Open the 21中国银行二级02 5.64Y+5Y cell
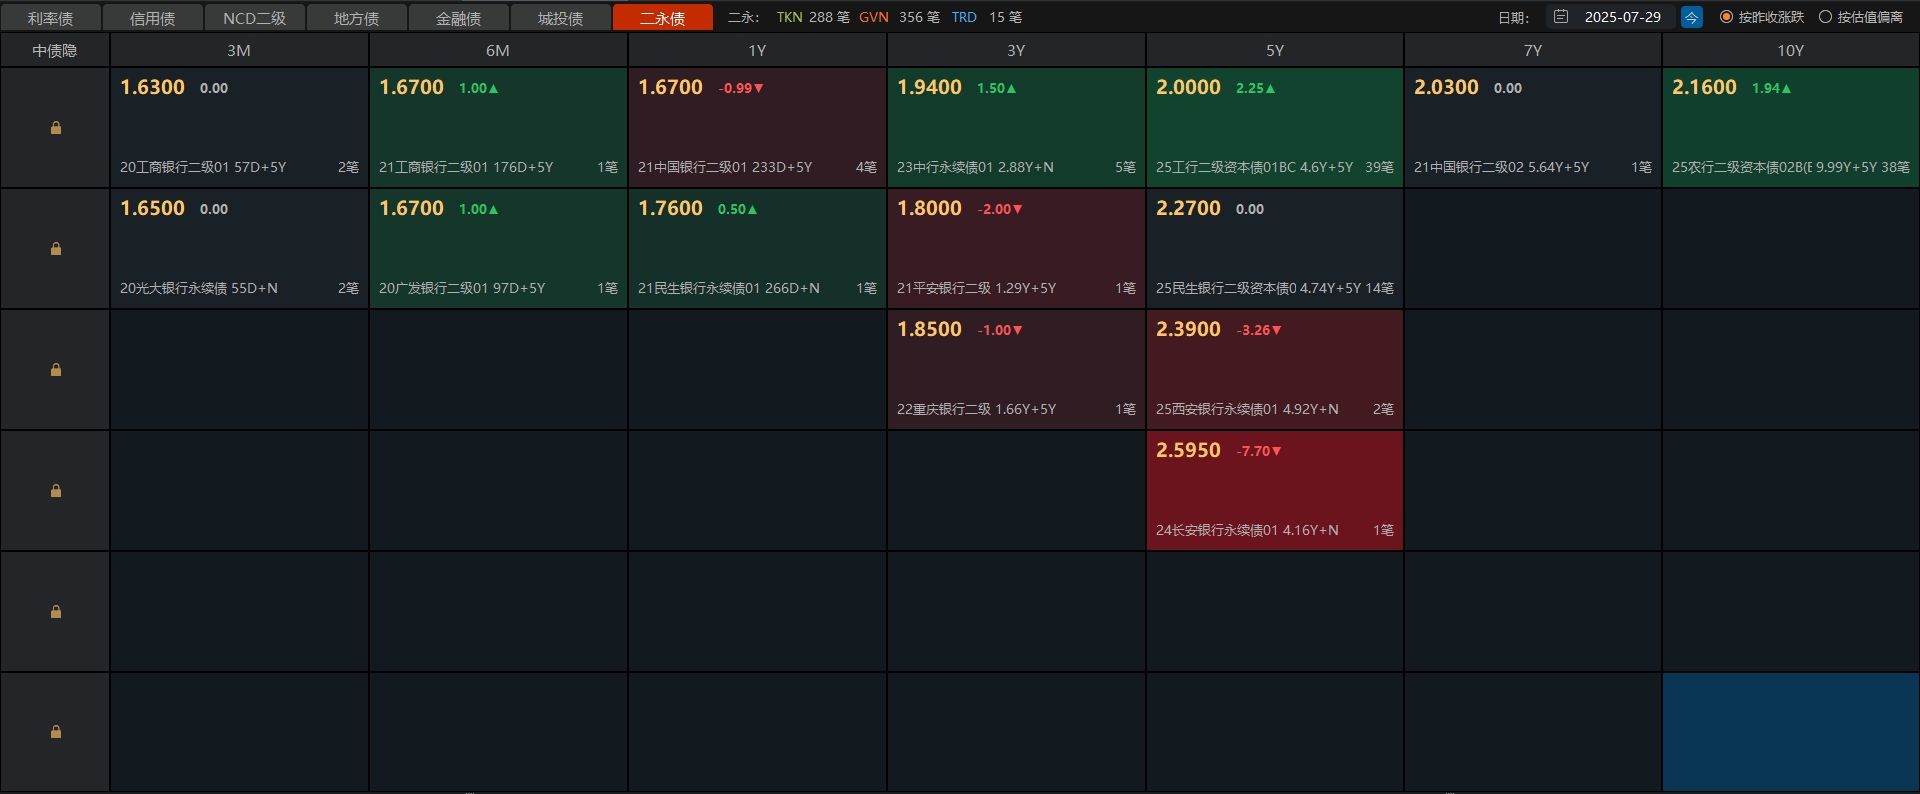This screenshot has height=794, width=1920. (x=1533, y=127)
